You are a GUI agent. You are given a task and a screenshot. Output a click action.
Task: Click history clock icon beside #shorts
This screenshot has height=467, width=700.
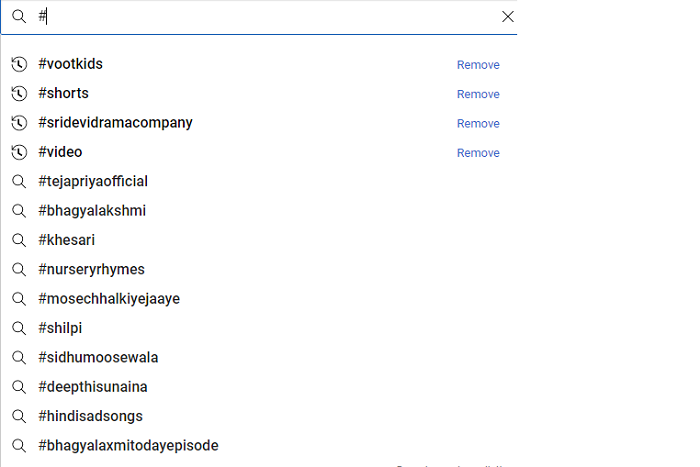click(x=19, y=93)
